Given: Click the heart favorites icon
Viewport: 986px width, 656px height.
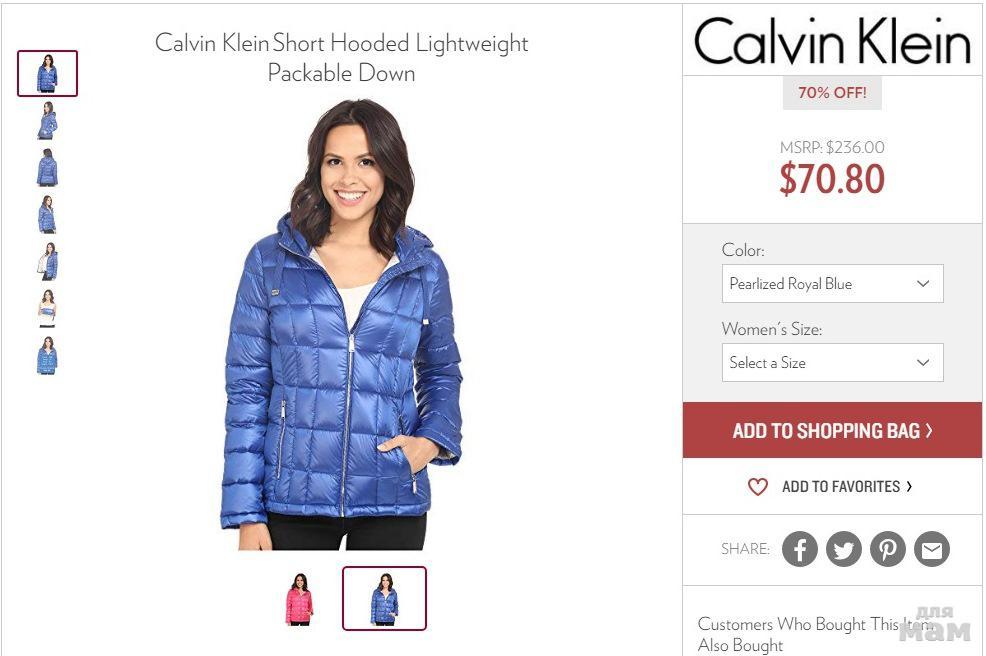Looking at the screenshot, I should 758,487.
